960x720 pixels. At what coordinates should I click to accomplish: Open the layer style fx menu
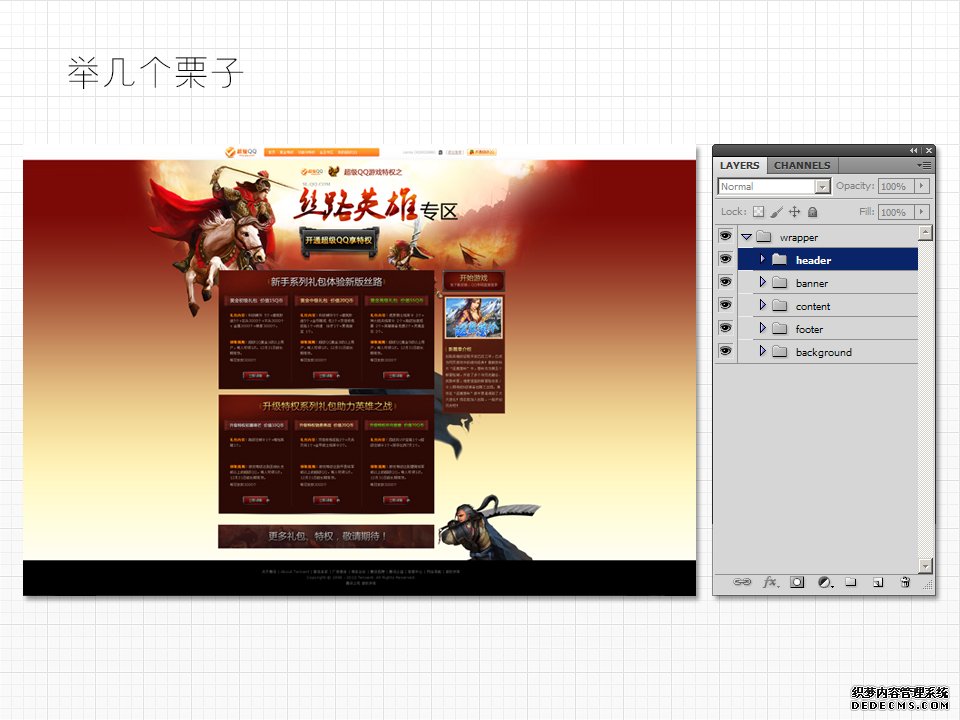[x=770, y=582]
